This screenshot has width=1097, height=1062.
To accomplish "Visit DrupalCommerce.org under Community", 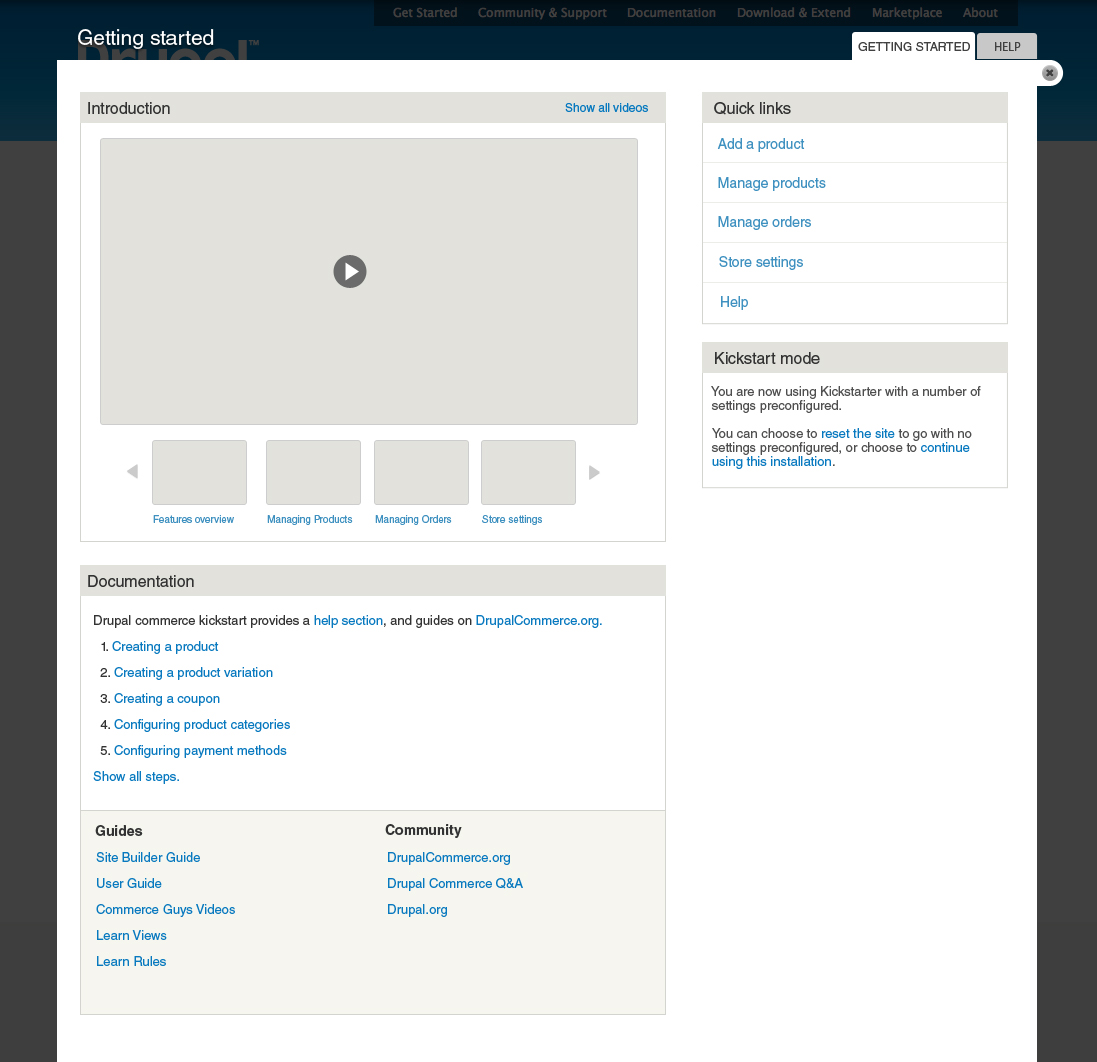I will [x=448, y=857].
